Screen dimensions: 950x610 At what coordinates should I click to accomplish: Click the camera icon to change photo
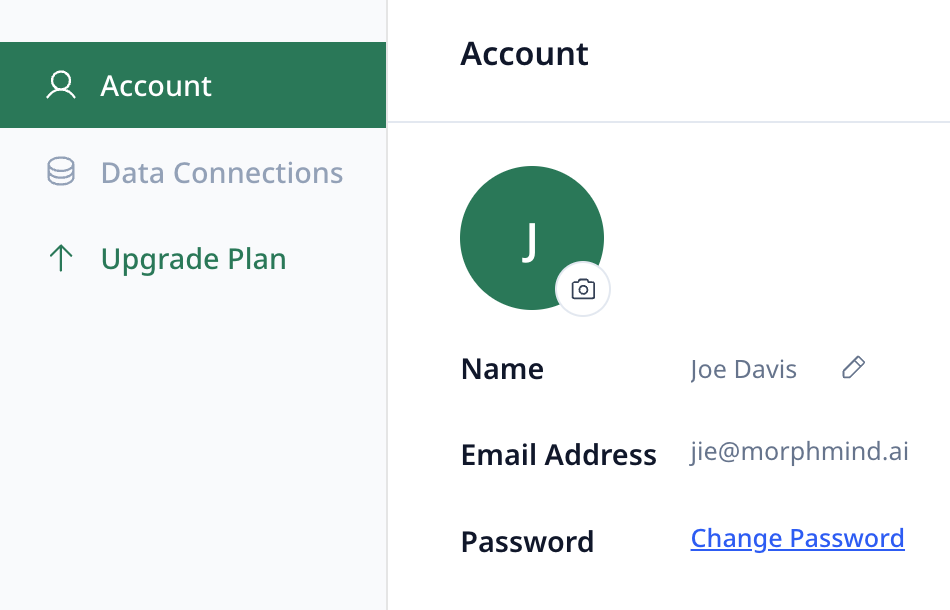583,290
